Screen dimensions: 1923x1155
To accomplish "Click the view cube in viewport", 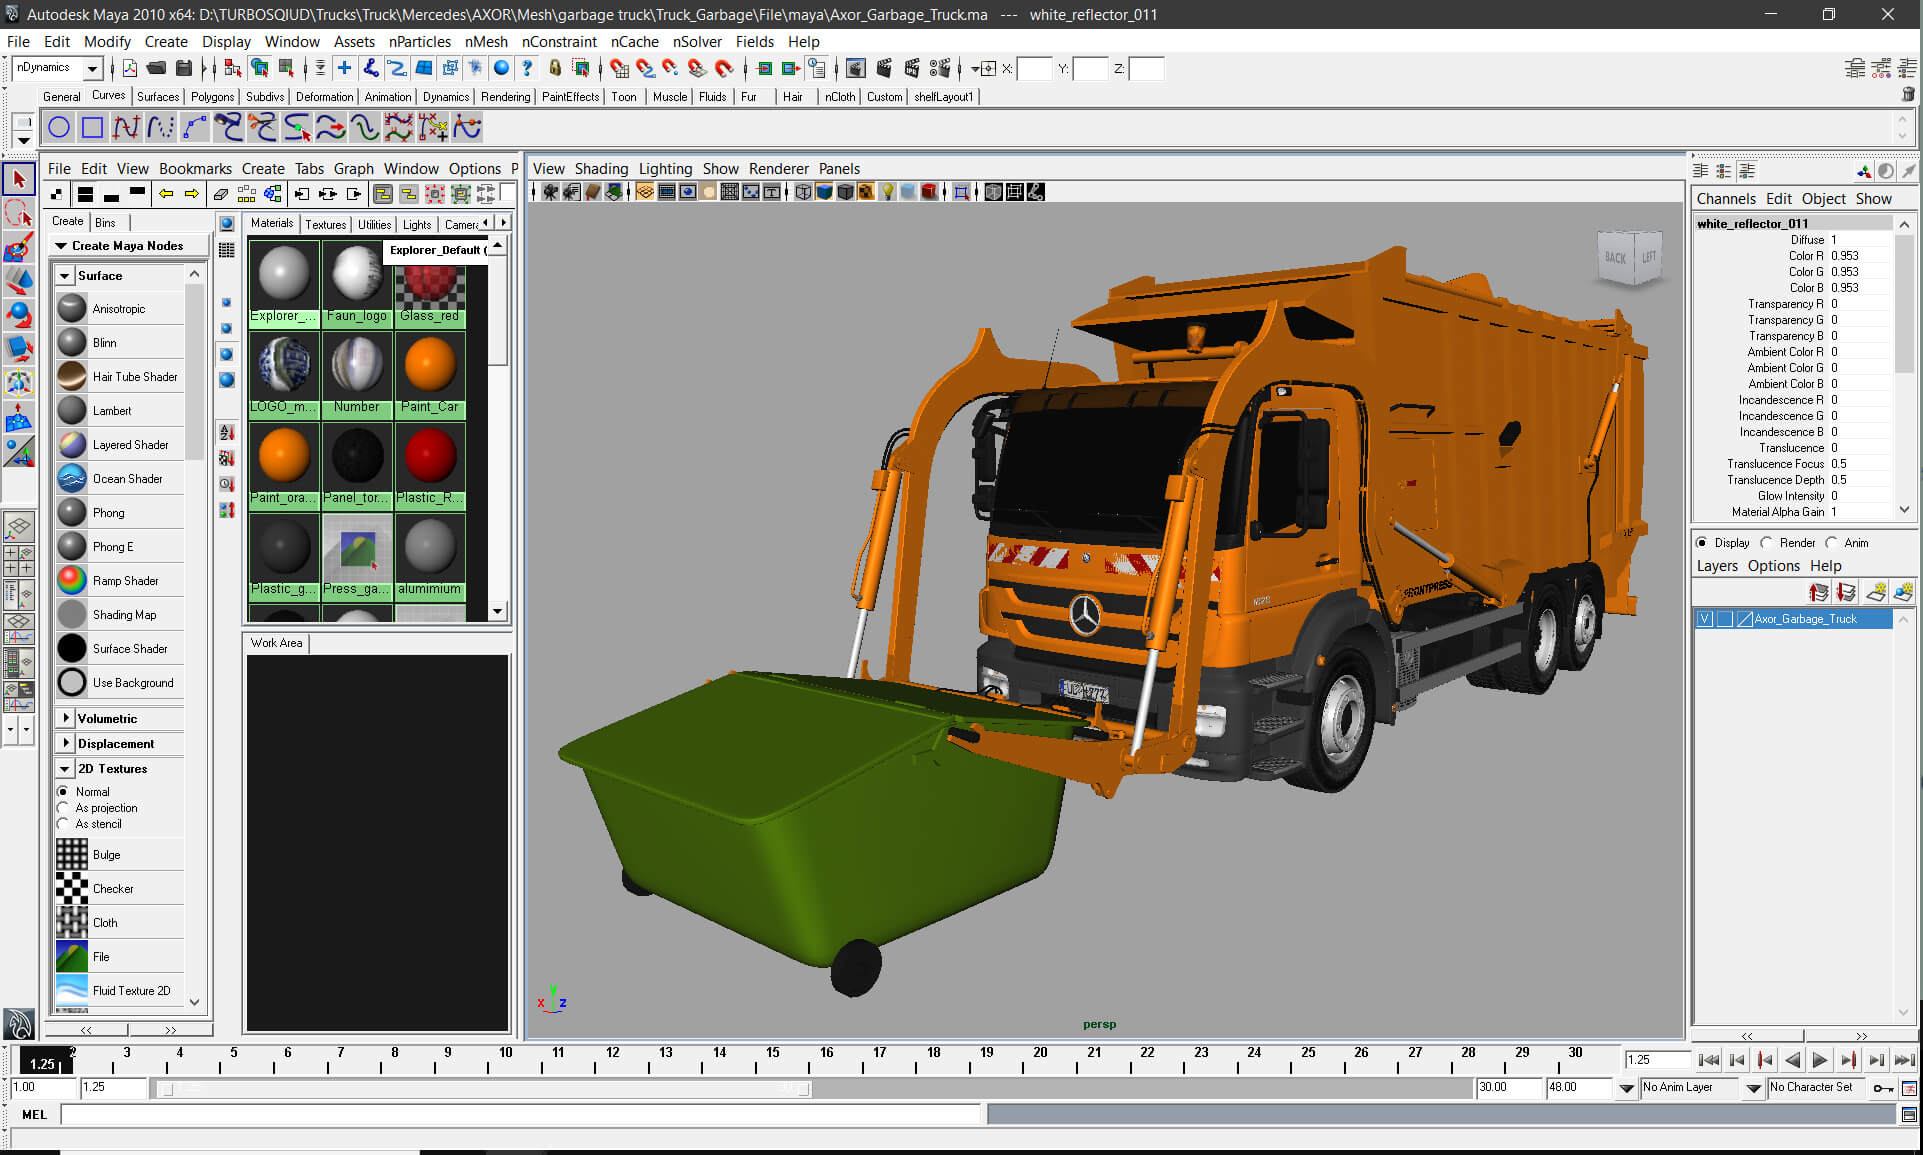I will (x=1630, y=257).
